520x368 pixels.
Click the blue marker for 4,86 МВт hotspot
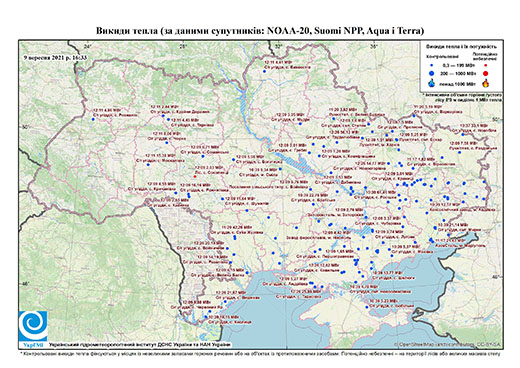93,119
